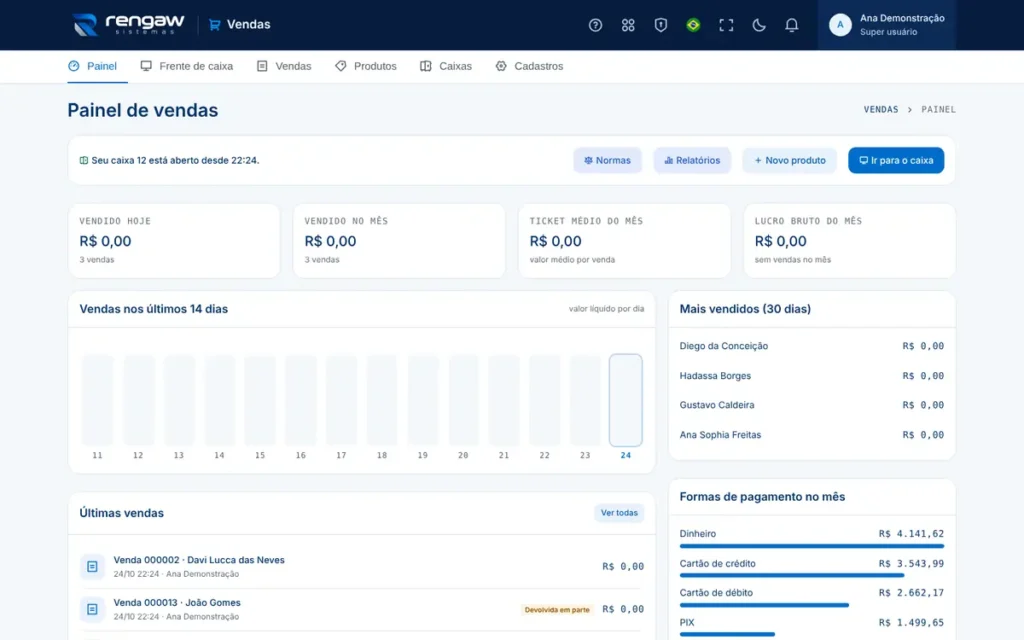The width and height of the screenshot is (1024, 640).
Task: Click the Vendas cart icon in header
Action: (214, 25)
